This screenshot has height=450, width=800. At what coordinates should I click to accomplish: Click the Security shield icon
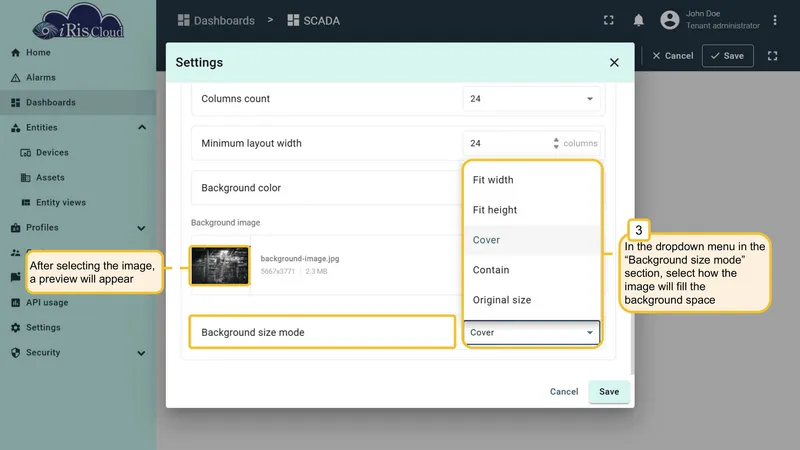coord(15,353)
